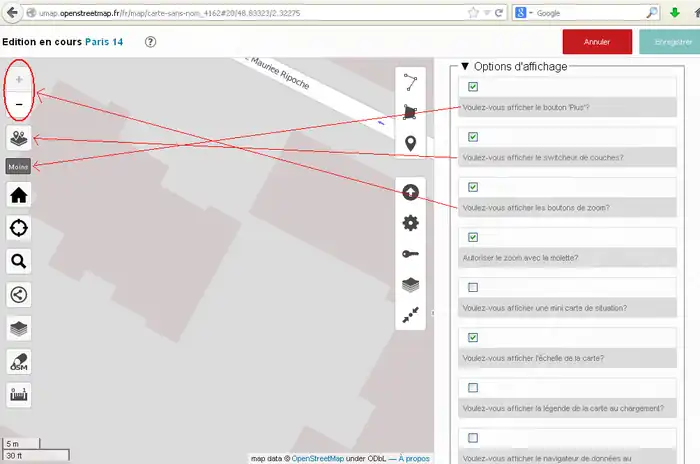This screenshot has height=464, width=700.
Task: Click the zoom out minus button
Action: click(x=19, y=105)
